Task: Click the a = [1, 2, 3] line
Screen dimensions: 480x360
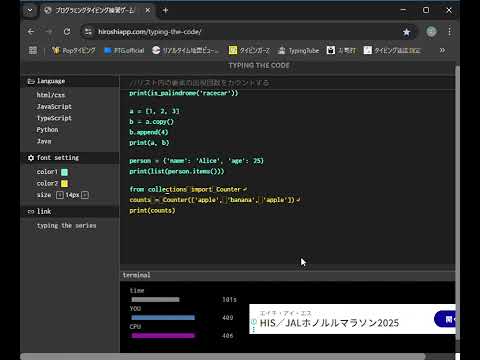Action: (154, 111)
